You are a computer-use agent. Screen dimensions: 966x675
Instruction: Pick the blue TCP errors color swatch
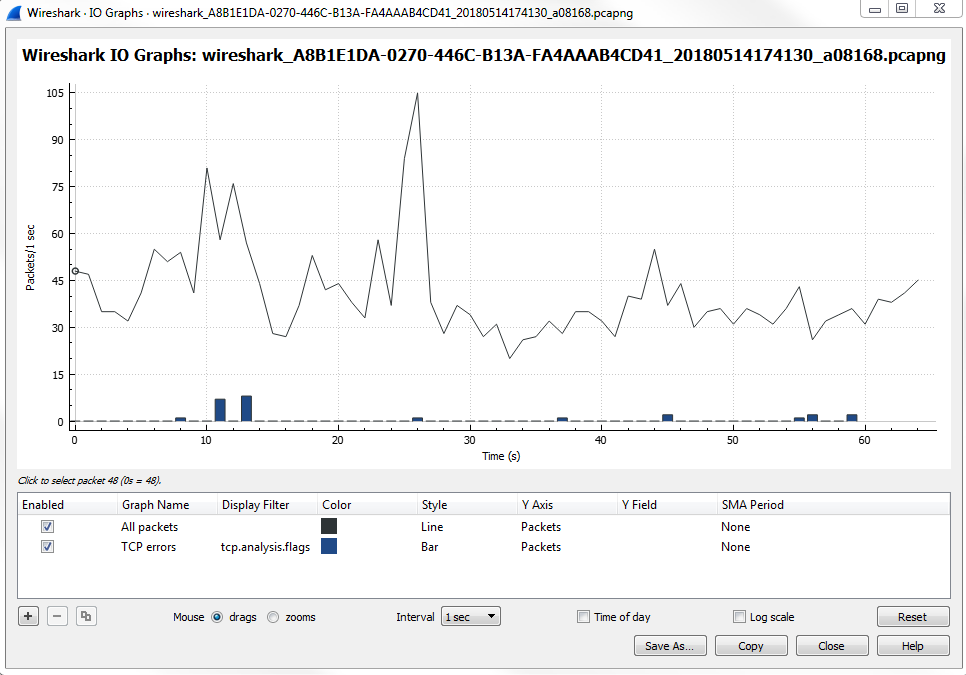click(x=329, y=547)
